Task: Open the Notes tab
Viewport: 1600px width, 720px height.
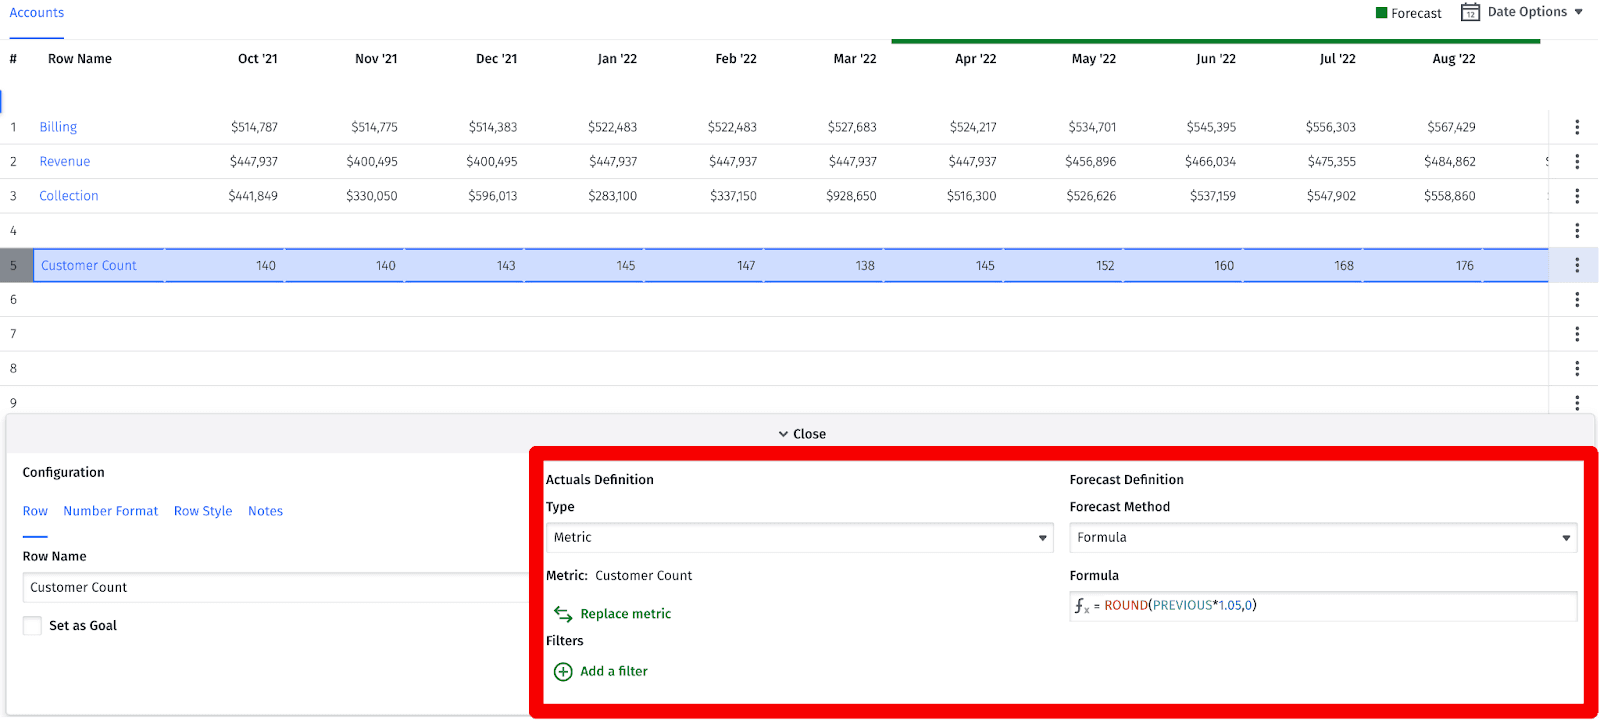Action: click(x=265, y=511)
